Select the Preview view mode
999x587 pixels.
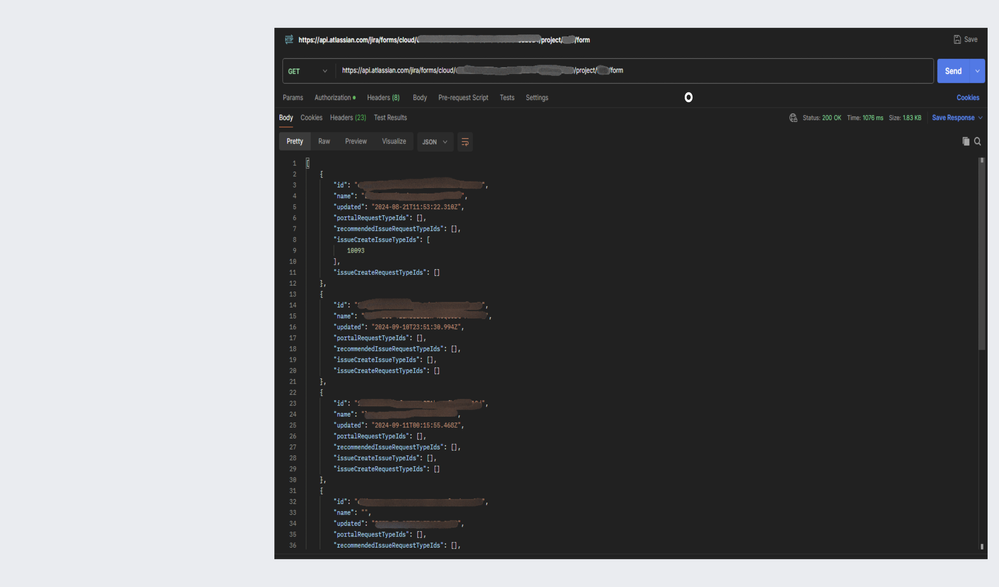(356, 141)
